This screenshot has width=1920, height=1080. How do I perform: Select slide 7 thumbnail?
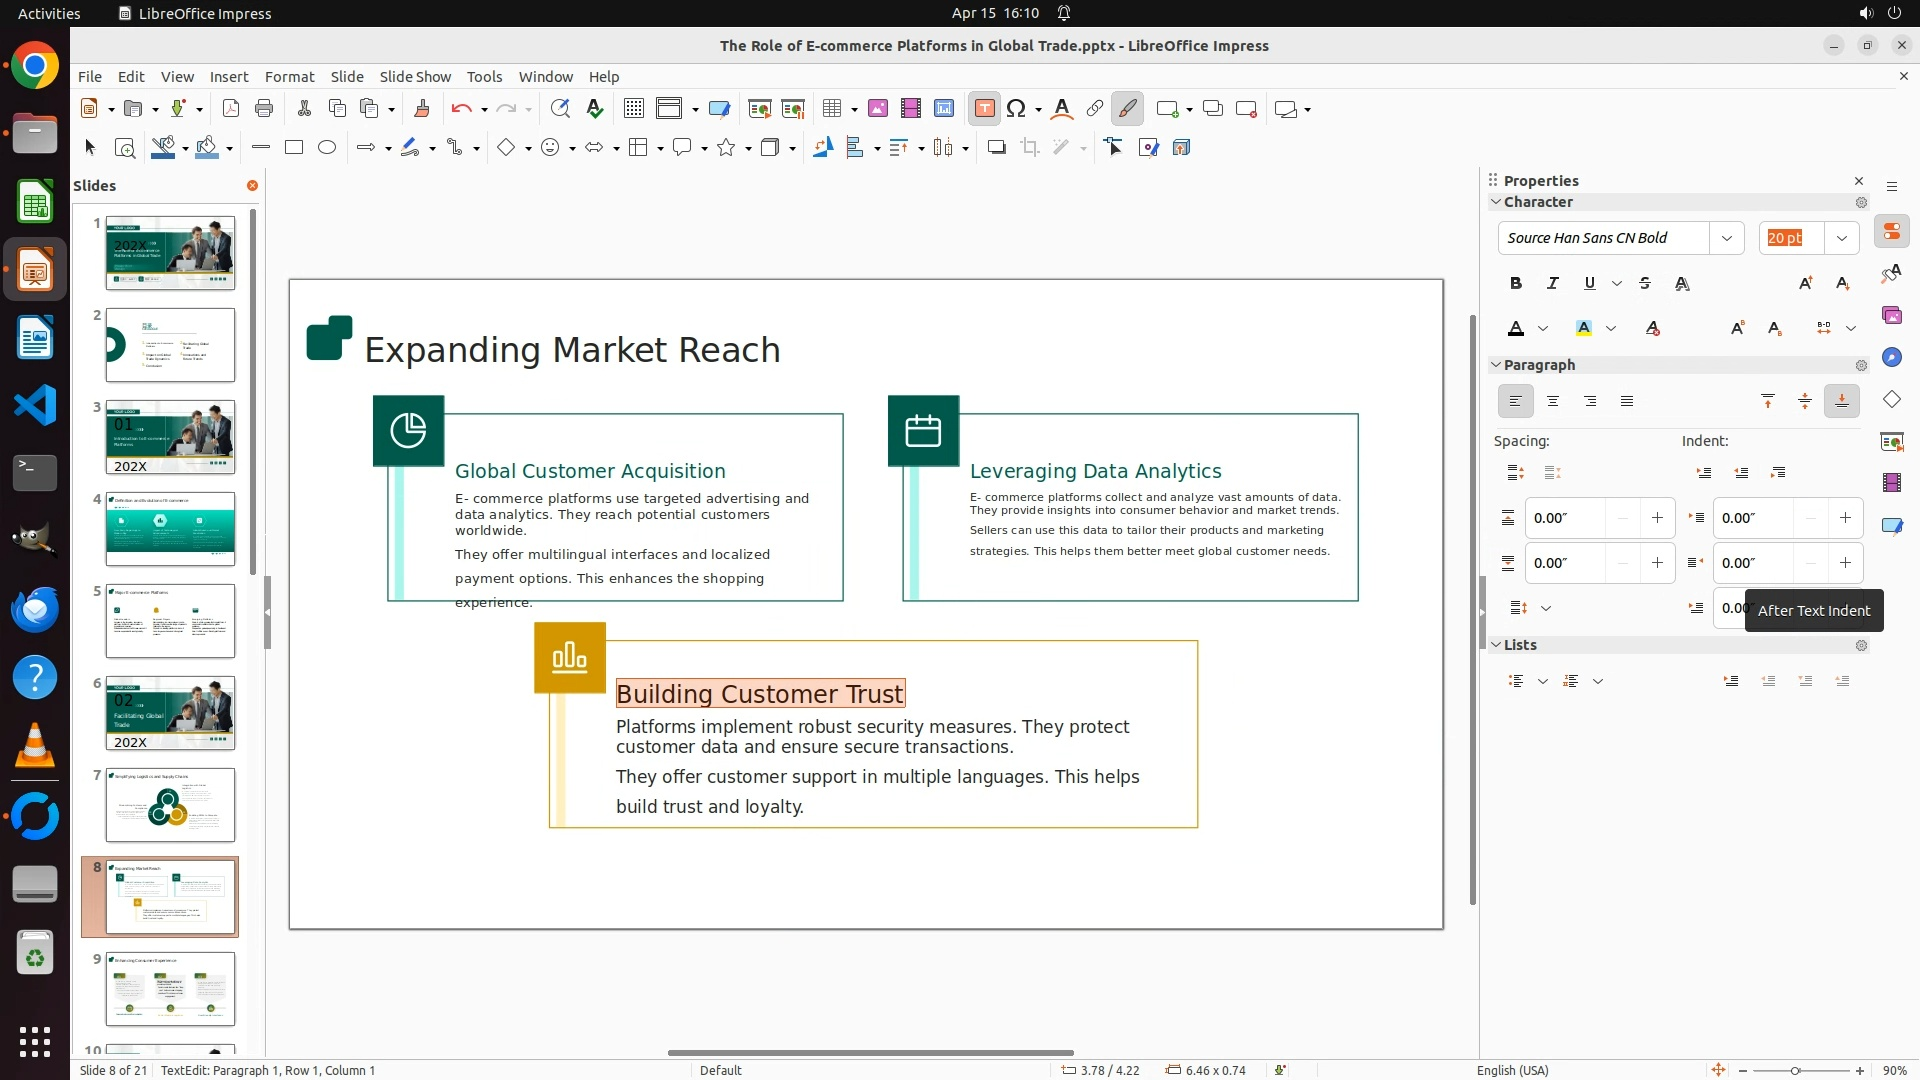170,805
